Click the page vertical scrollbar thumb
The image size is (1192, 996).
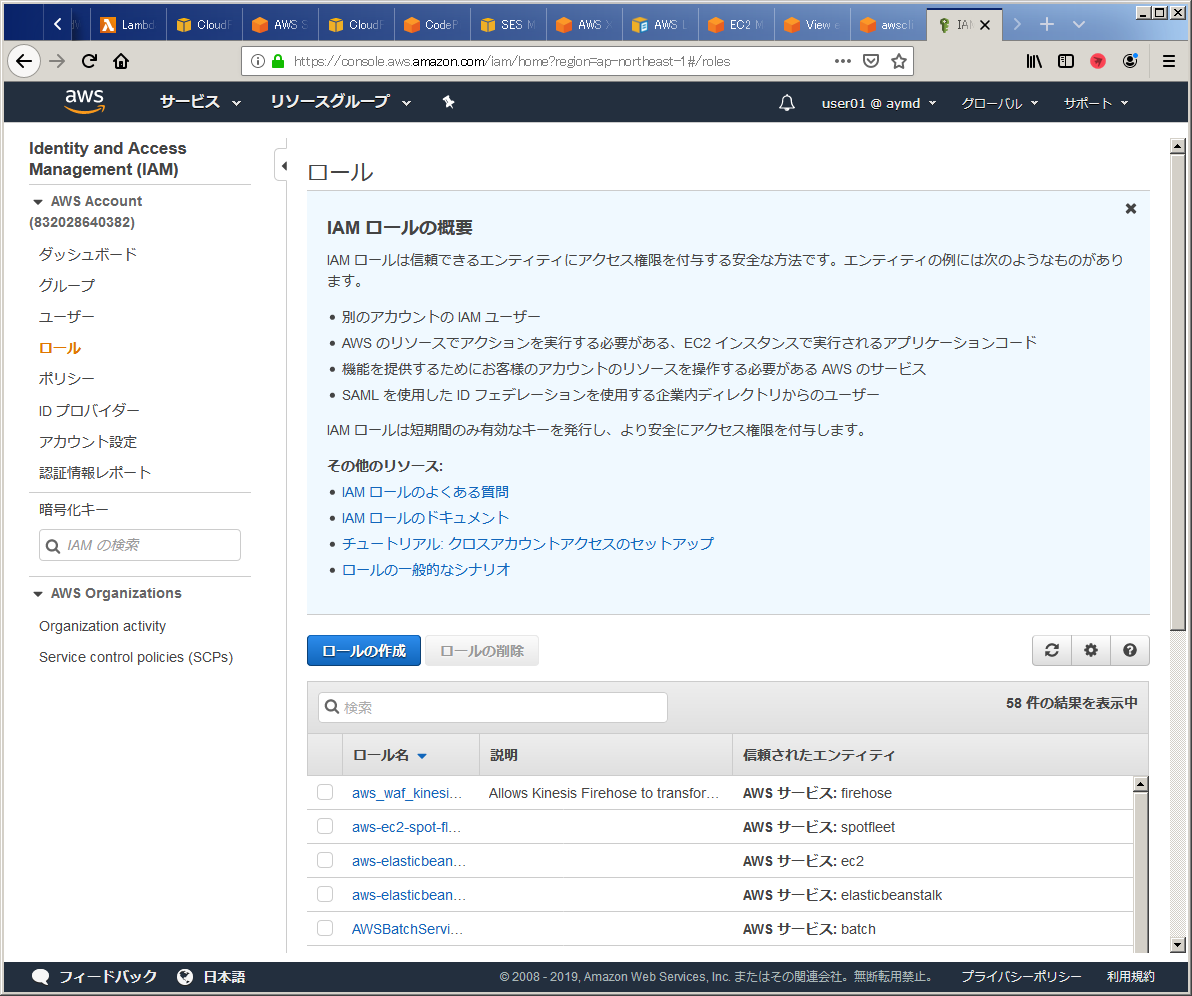pyautogui.click(x=1178, y=392)
